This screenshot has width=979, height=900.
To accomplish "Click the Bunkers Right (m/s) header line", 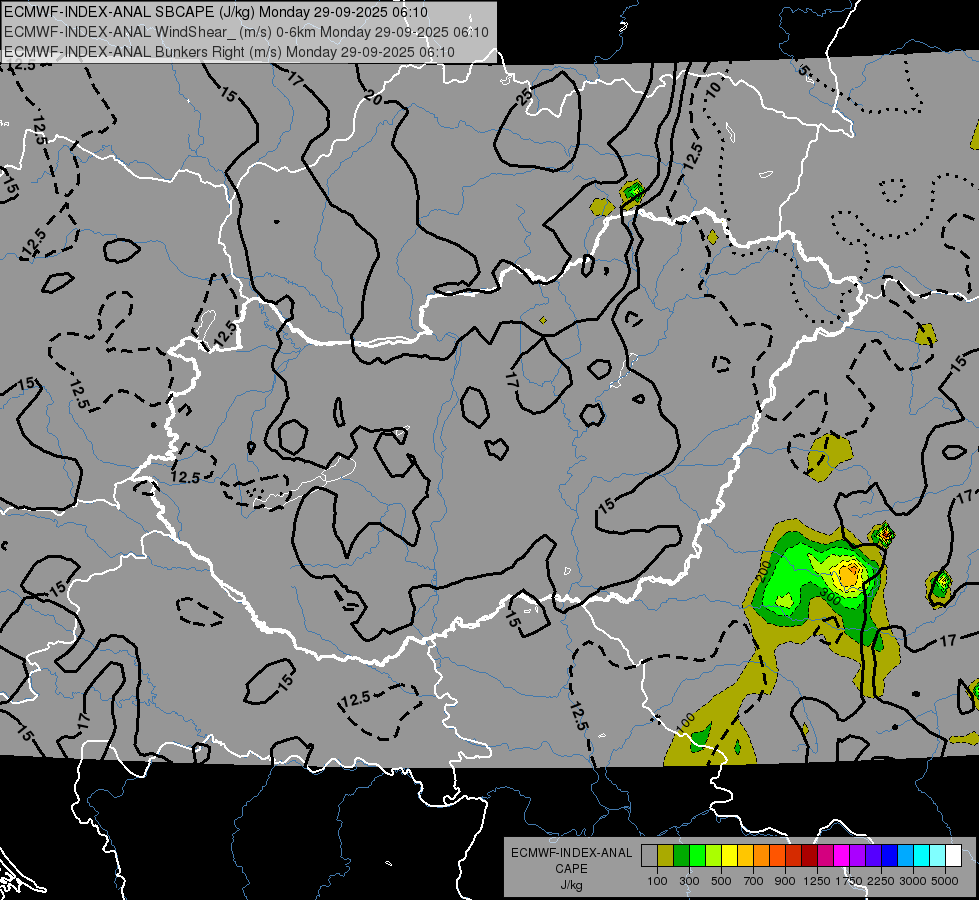I will point(229,52).
